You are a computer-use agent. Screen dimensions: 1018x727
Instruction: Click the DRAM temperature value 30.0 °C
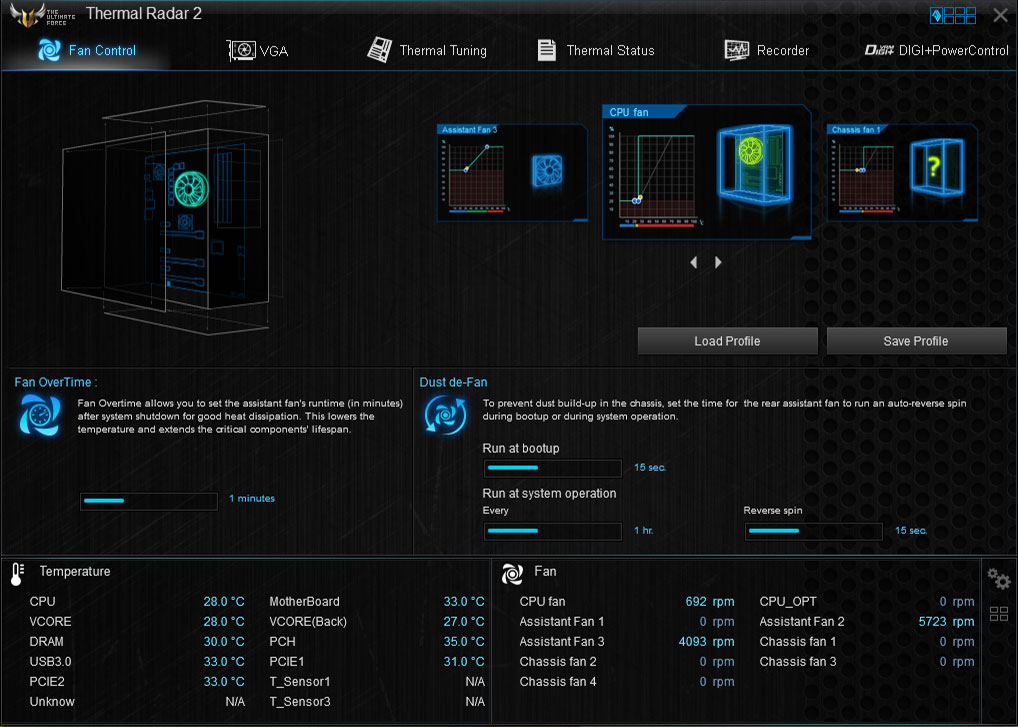pyautogui.click(x=224, y=642)
